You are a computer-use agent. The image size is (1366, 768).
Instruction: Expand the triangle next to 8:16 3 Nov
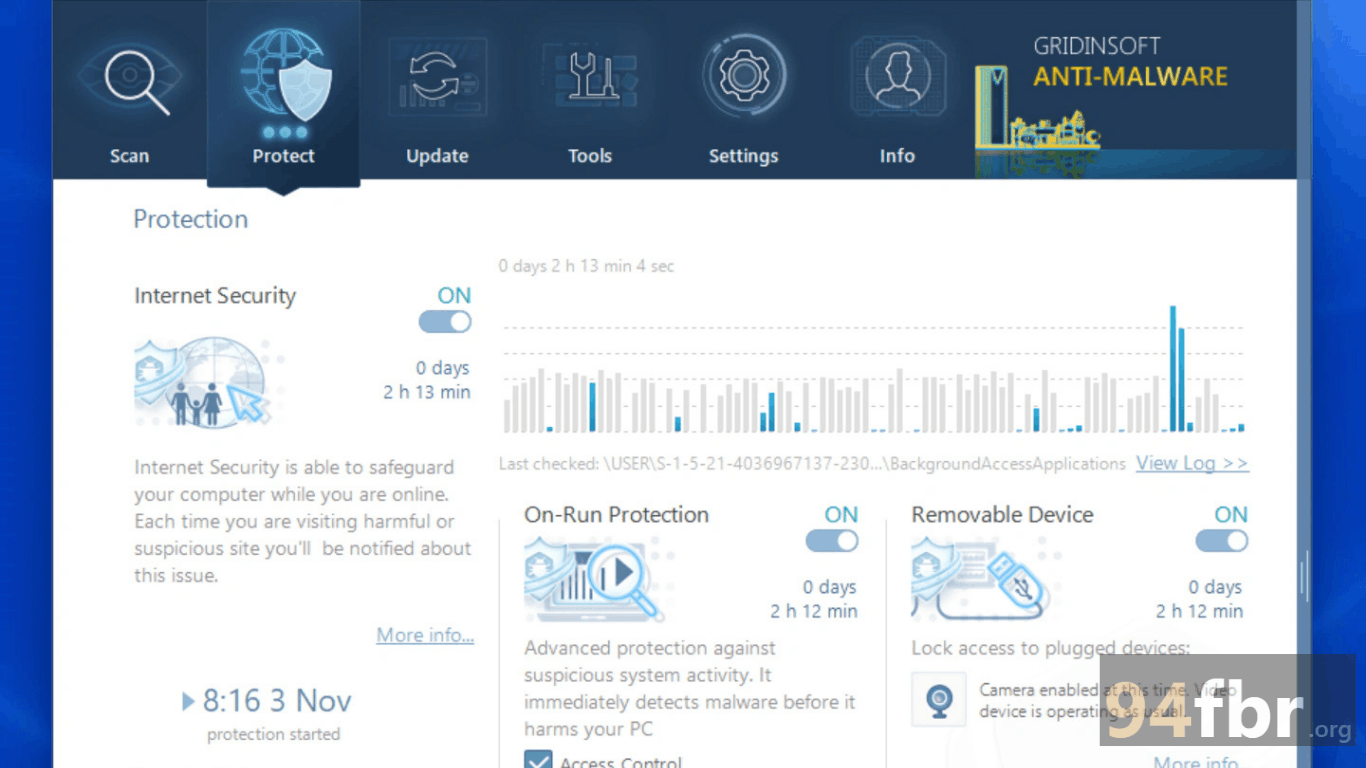tap(188, 702)
